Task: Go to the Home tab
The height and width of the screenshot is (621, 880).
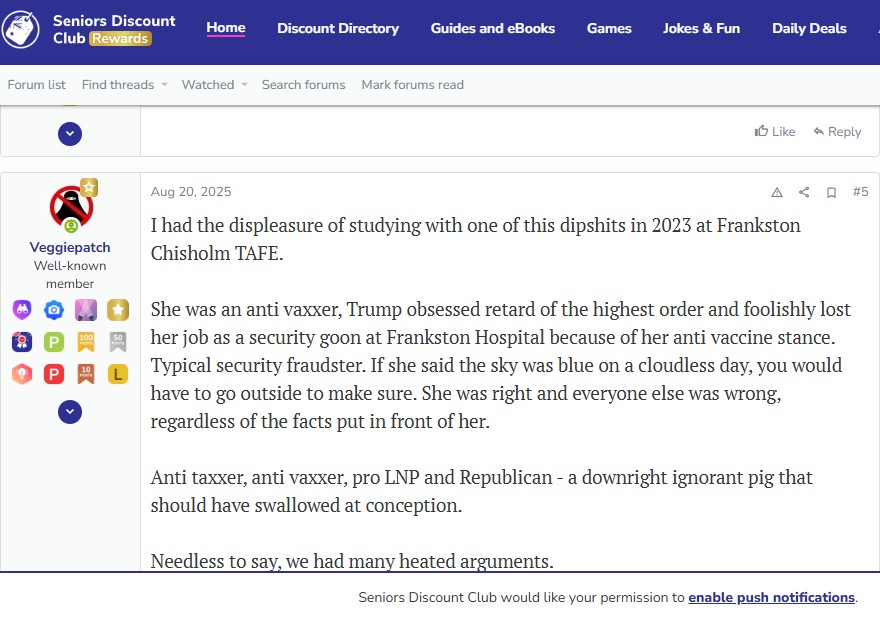Action: 226,27
